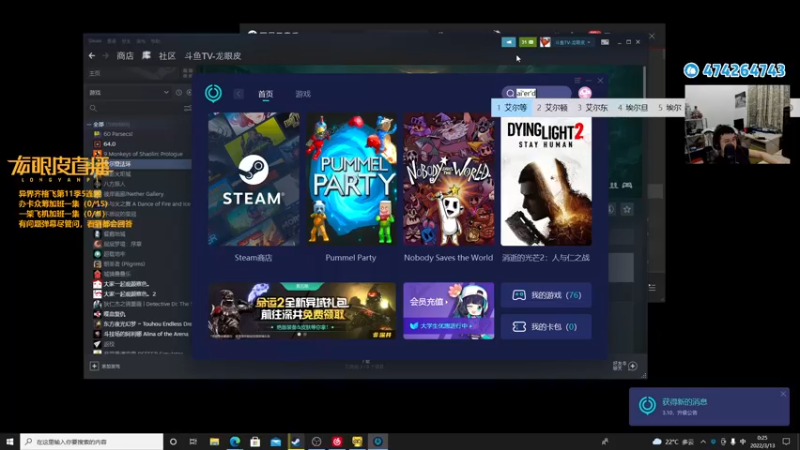800x450 pixels.
Task: Click the Steam profile avatar picture
Action: point(545,42)
